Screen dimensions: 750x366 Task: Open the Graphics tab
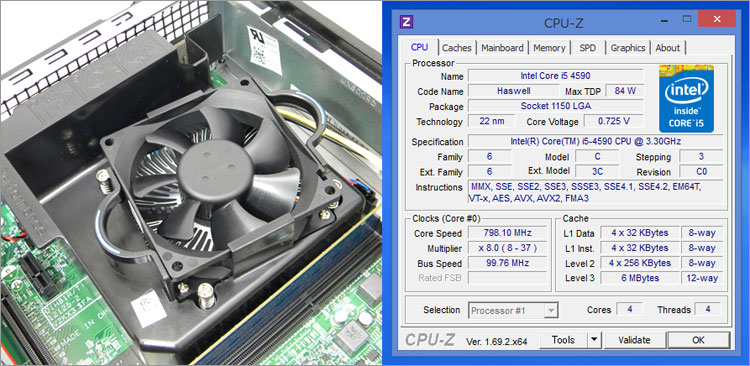point(628,48)
